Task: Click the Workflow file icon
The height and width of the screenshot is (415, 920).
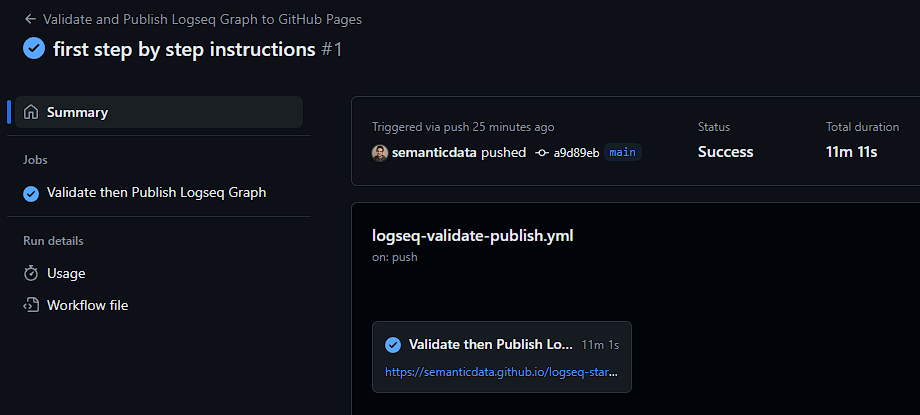Action: click(31, 305)
